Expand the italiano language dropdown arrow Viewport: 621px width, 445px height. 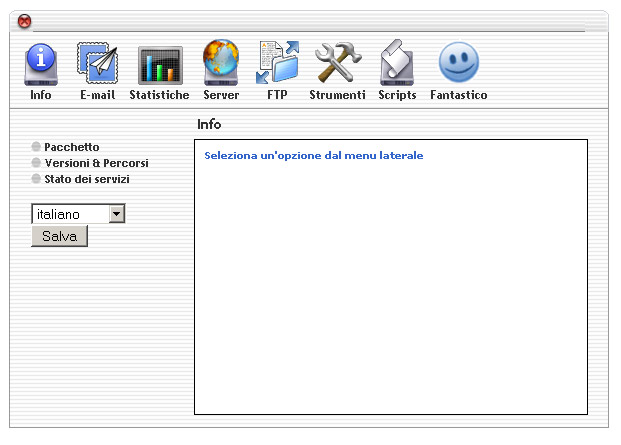pos(116,214)
